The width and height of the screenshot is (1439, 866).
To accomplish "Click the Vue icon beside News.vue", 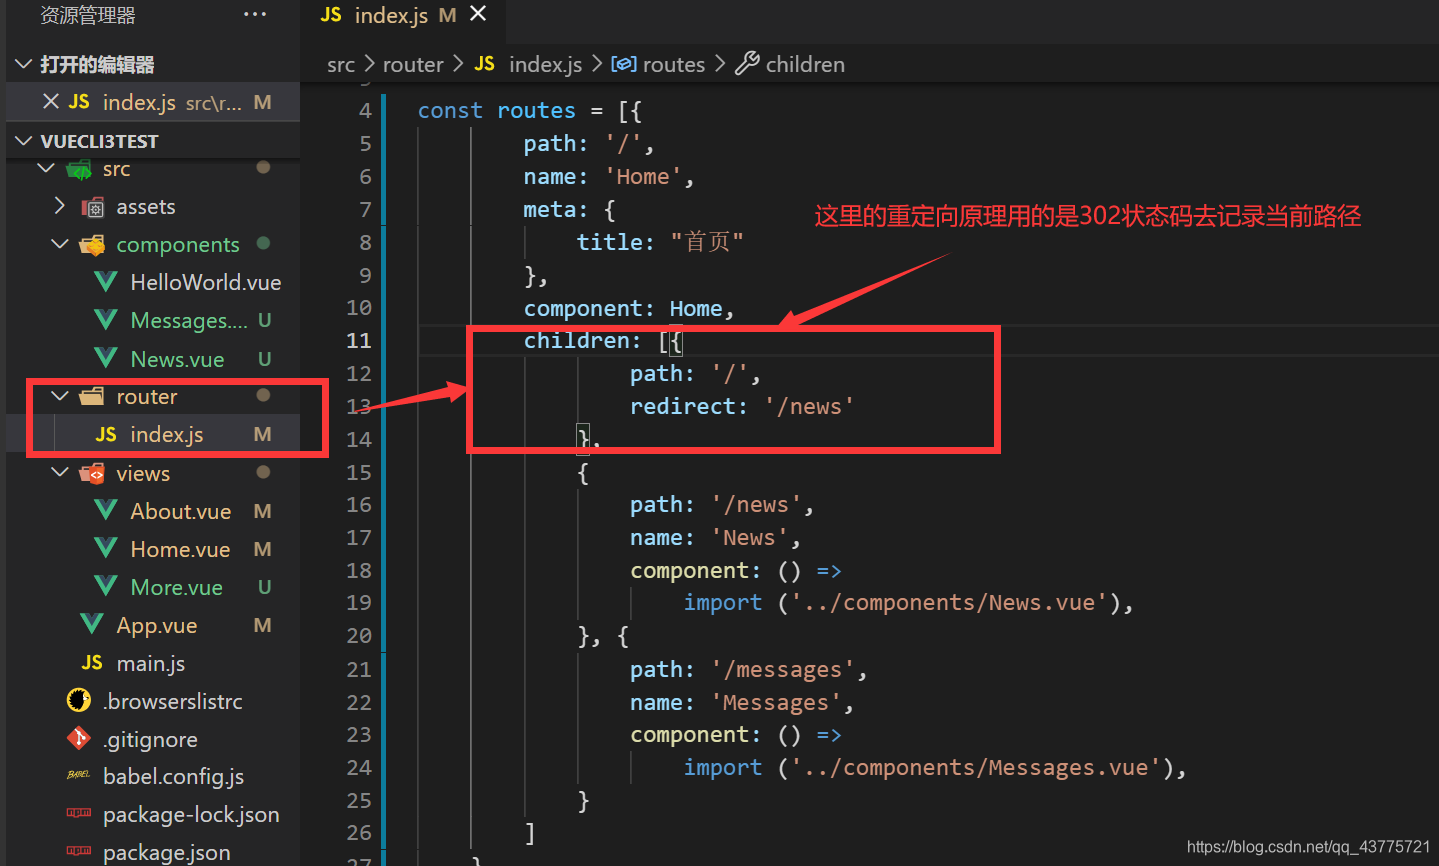I will pyautogui.click(x=106, y=358).
